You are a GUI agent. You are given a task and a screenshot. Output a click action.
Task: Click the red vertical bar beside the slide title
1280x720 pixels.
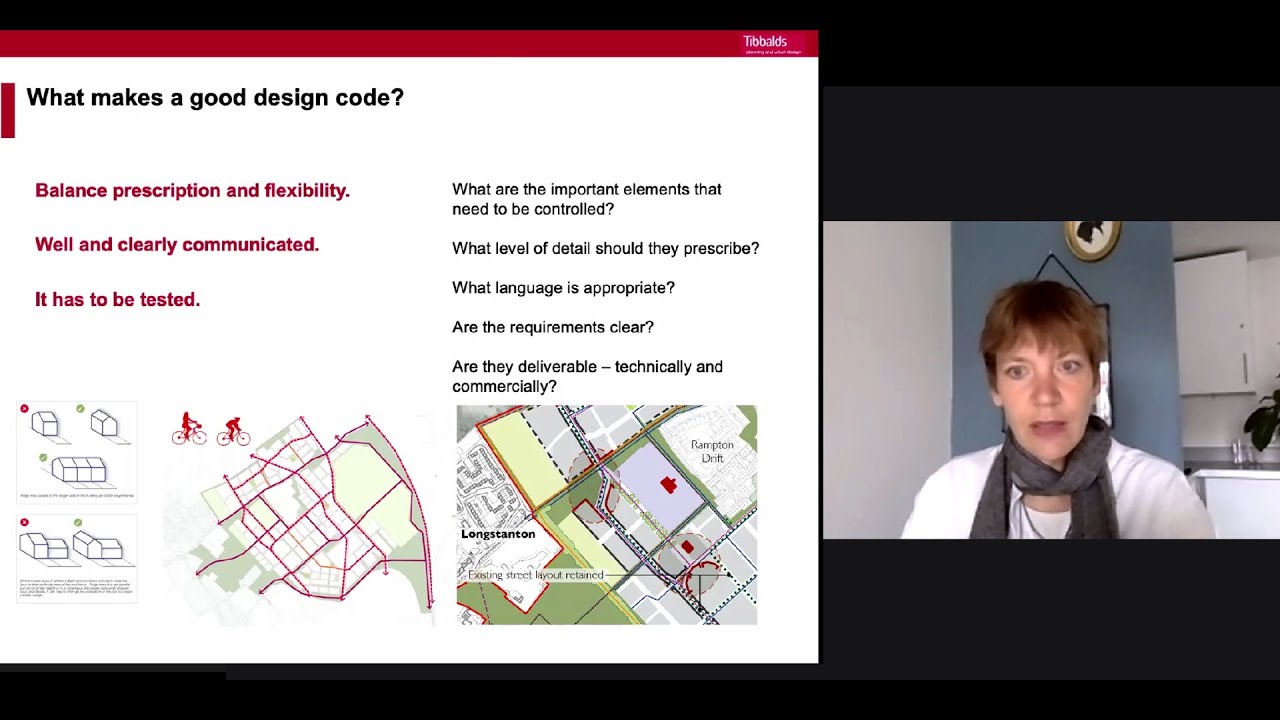(x=8, y=109)
